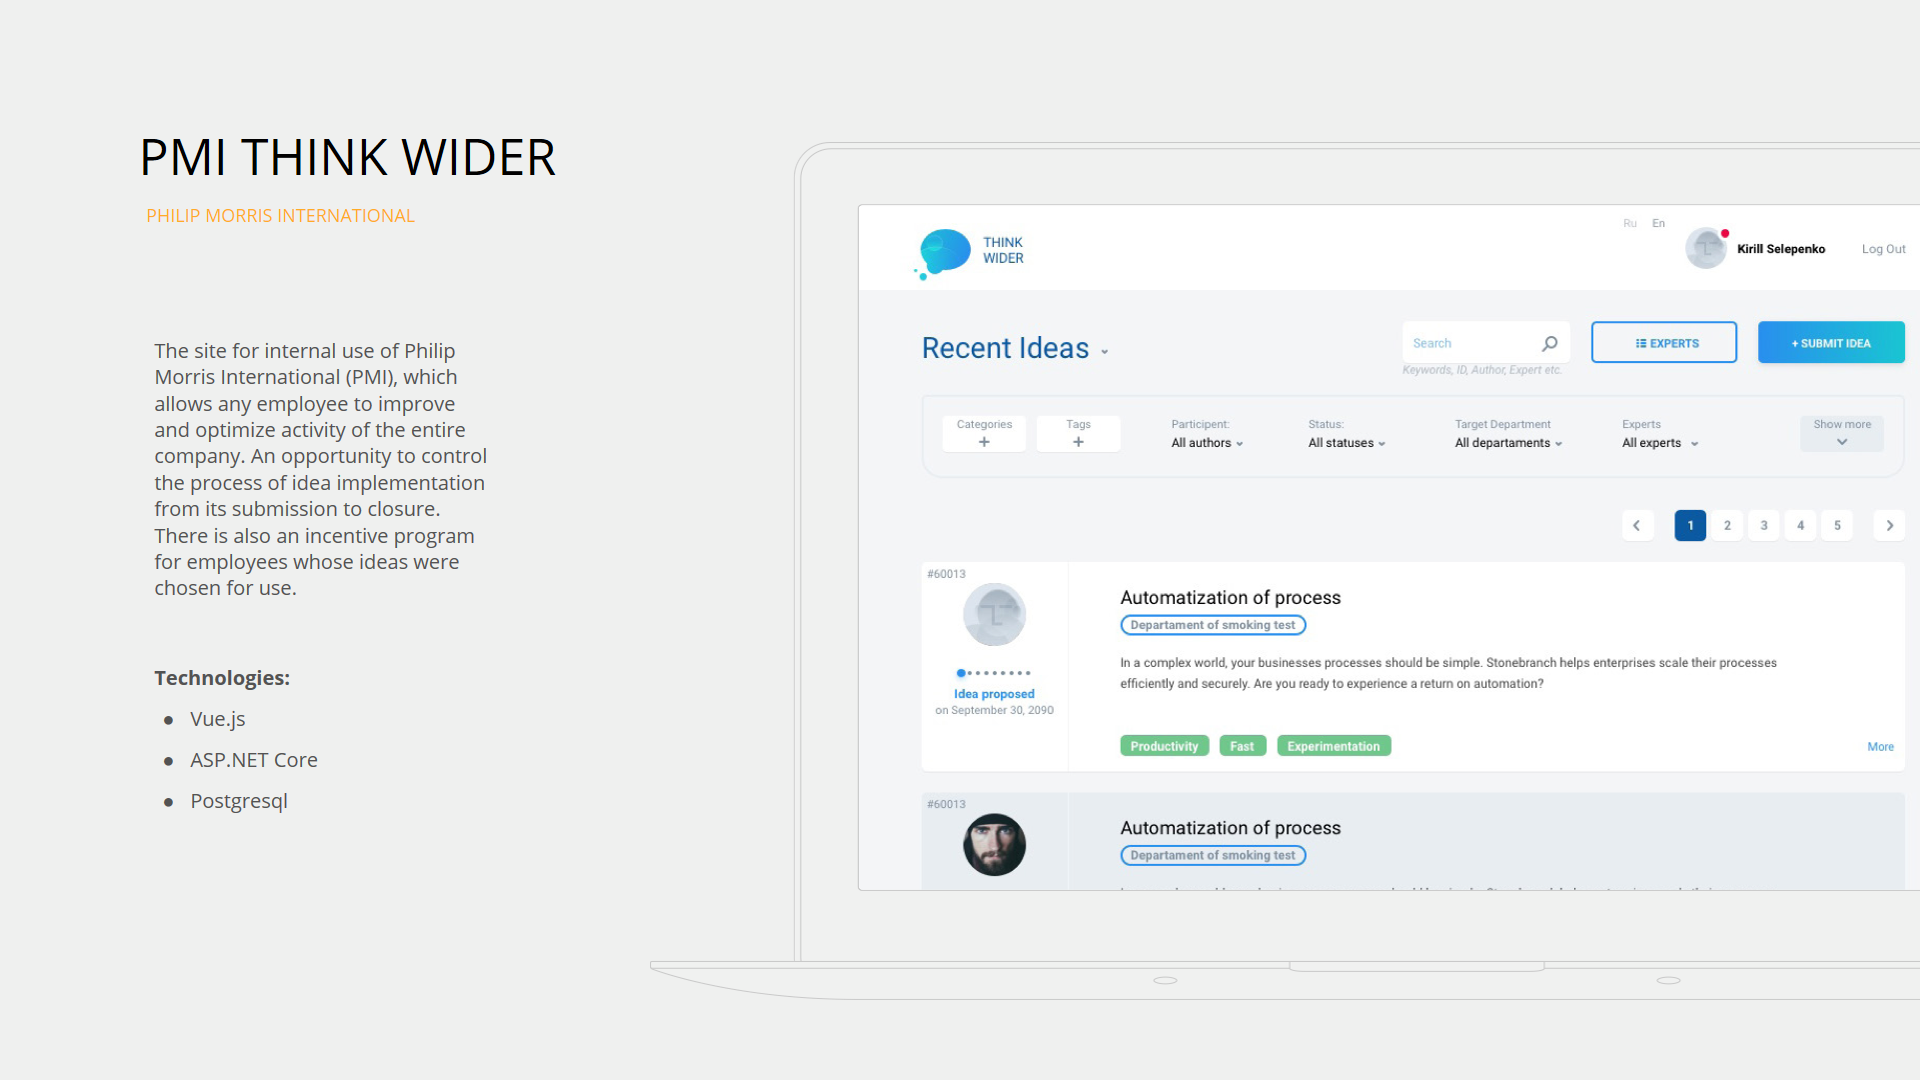Click the add Categories plus icon

click(x=984, y=443)
